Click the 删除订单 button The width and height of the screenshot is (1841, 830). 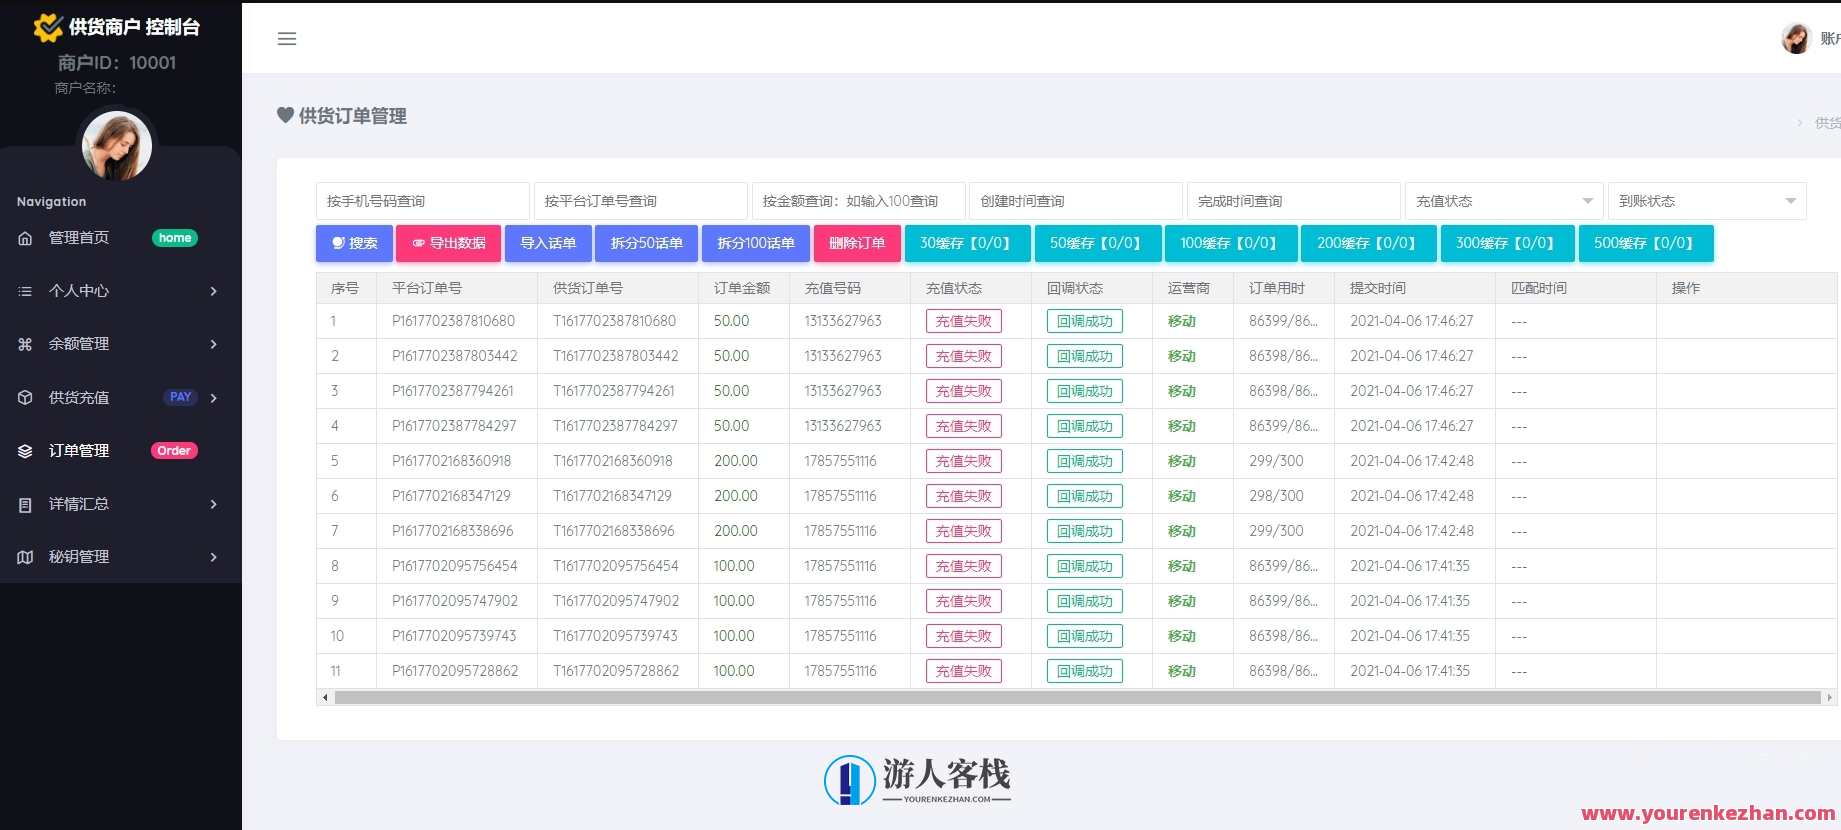pos(857,243)
